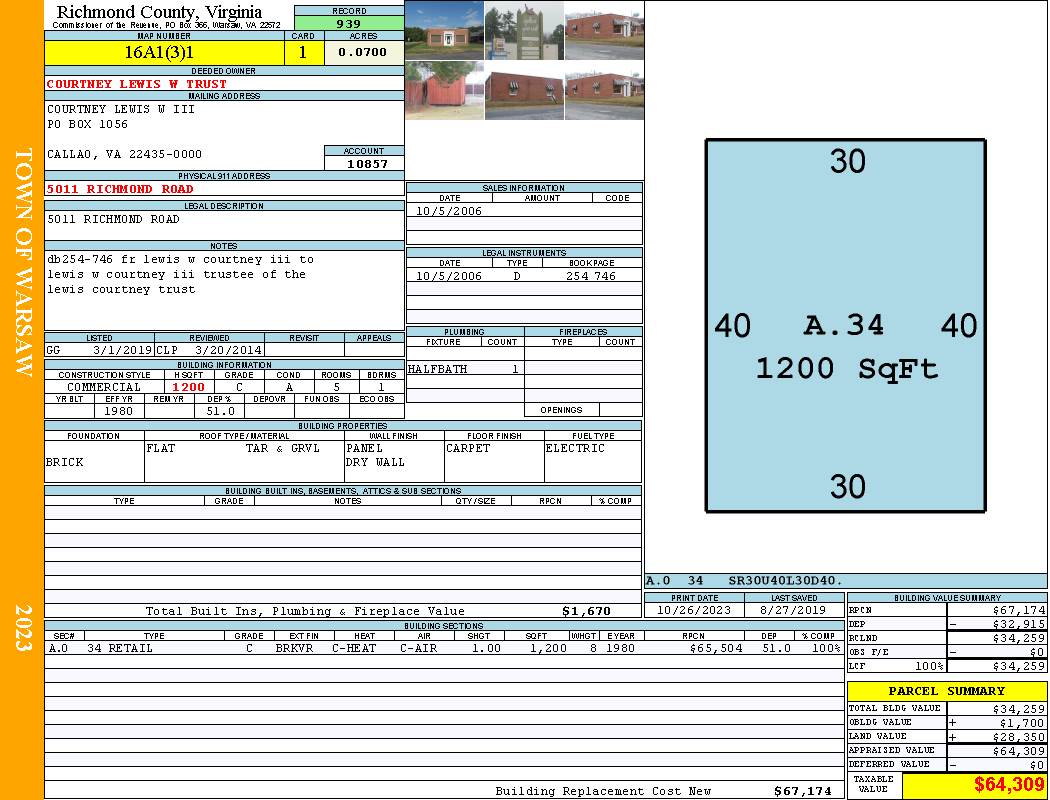Click the 10/5/2006 date under Sales Information
The image size is (1050, 800).
pyautogui.click(x=449, y=212)
